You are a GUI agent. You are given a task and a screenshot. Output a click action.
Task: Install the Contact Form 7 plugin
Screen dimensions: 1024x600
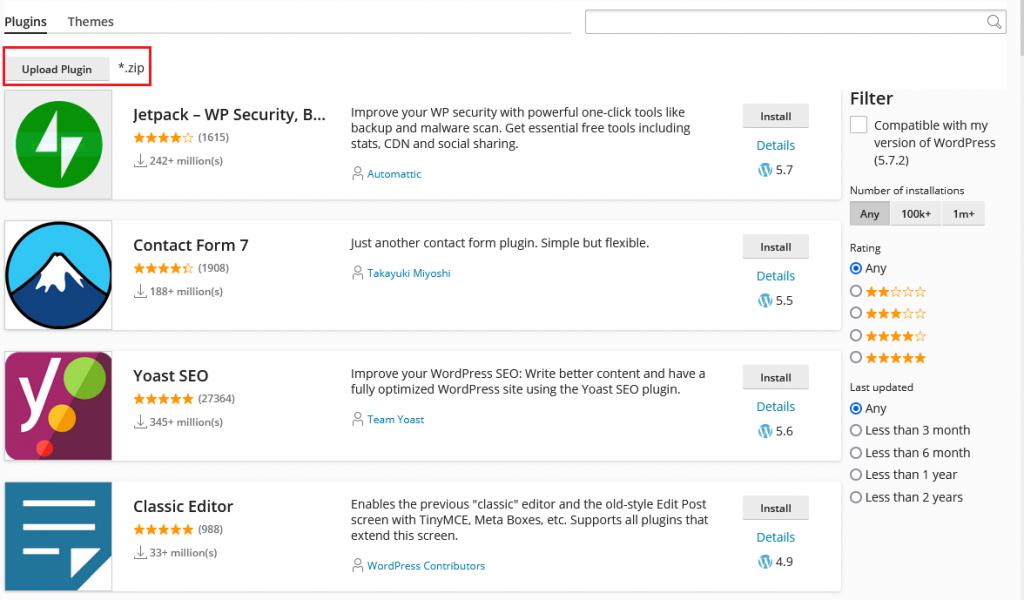[x=775, y=247]
